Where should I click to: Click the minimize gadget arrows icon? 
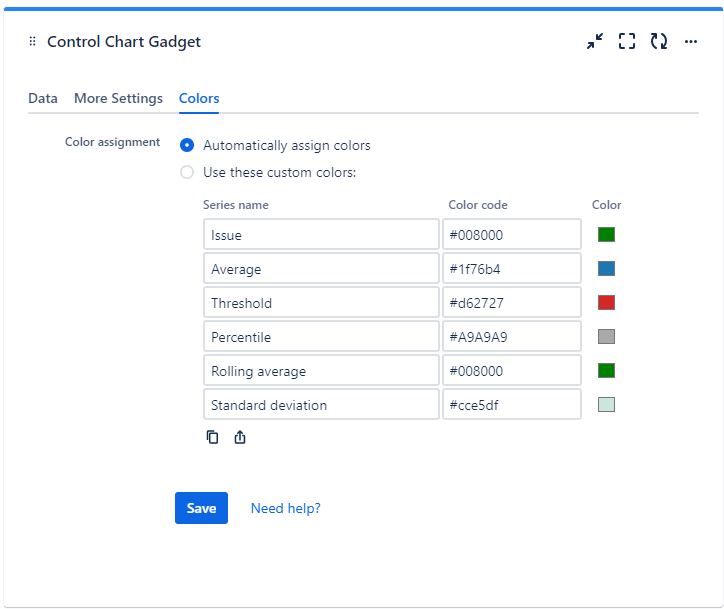[595, 41]
